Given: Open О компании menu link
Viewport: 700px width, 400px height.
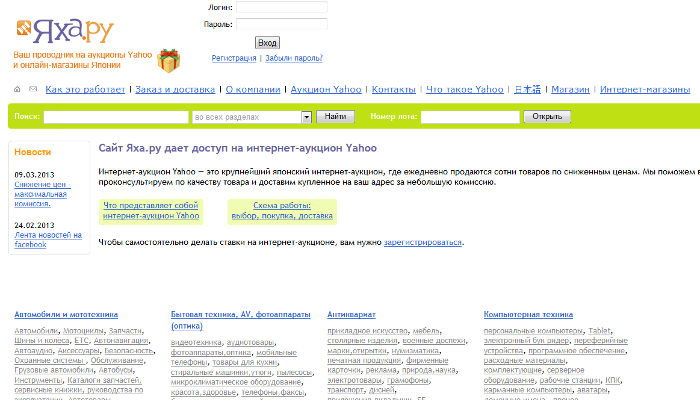Looking at the screenshot, I should click(x=253, y=89).
